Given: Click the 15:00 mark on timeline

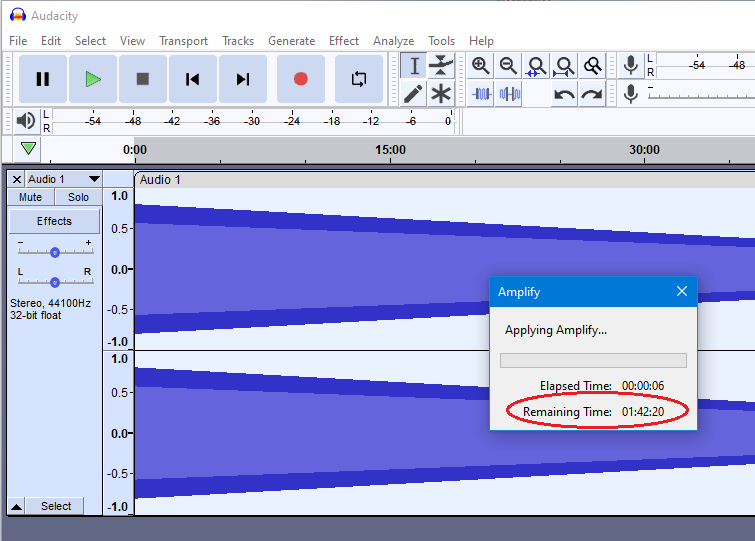Looking at the screenshot, I should 390,150.
